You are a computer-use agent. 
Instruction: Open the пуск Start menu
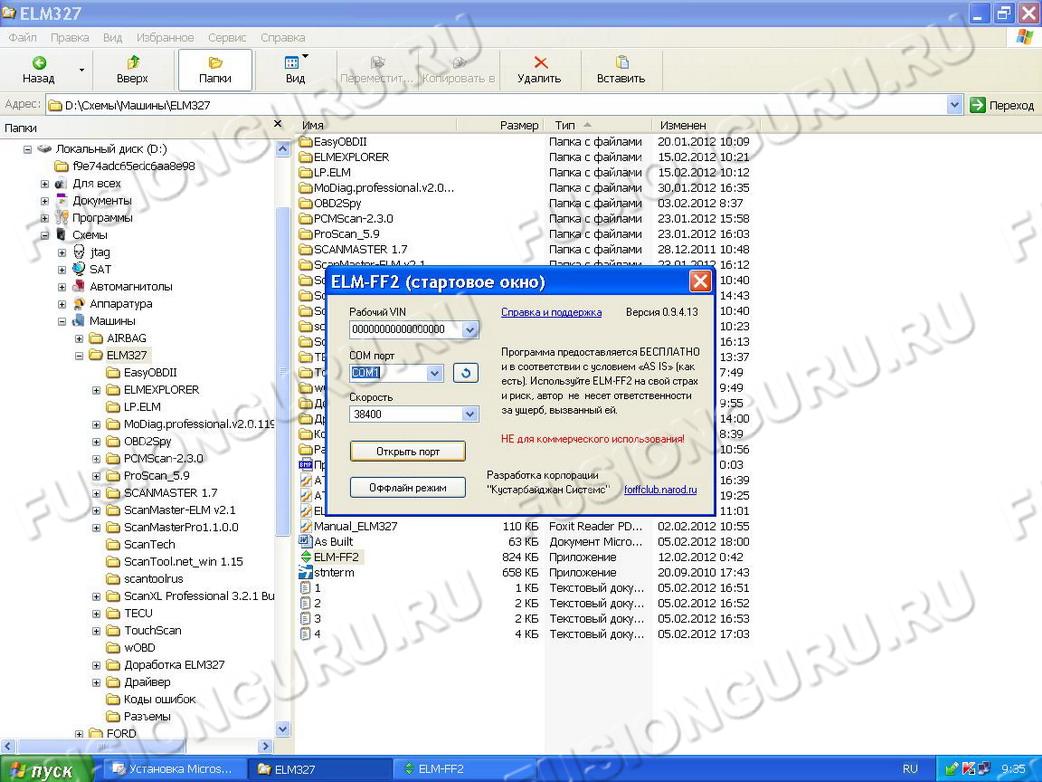[45, 769]
